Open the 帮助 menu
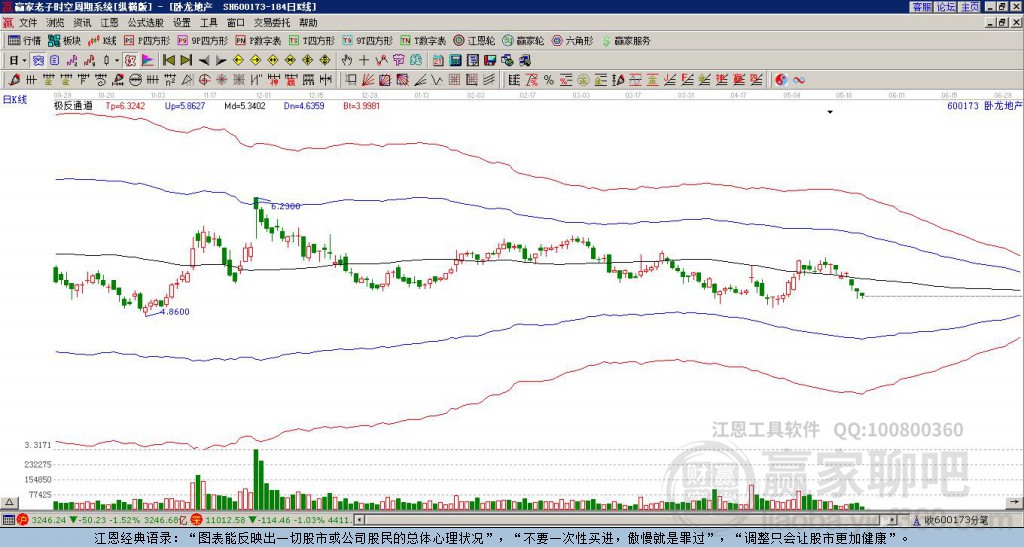1024x548 pixels. [x=308, y=23]
